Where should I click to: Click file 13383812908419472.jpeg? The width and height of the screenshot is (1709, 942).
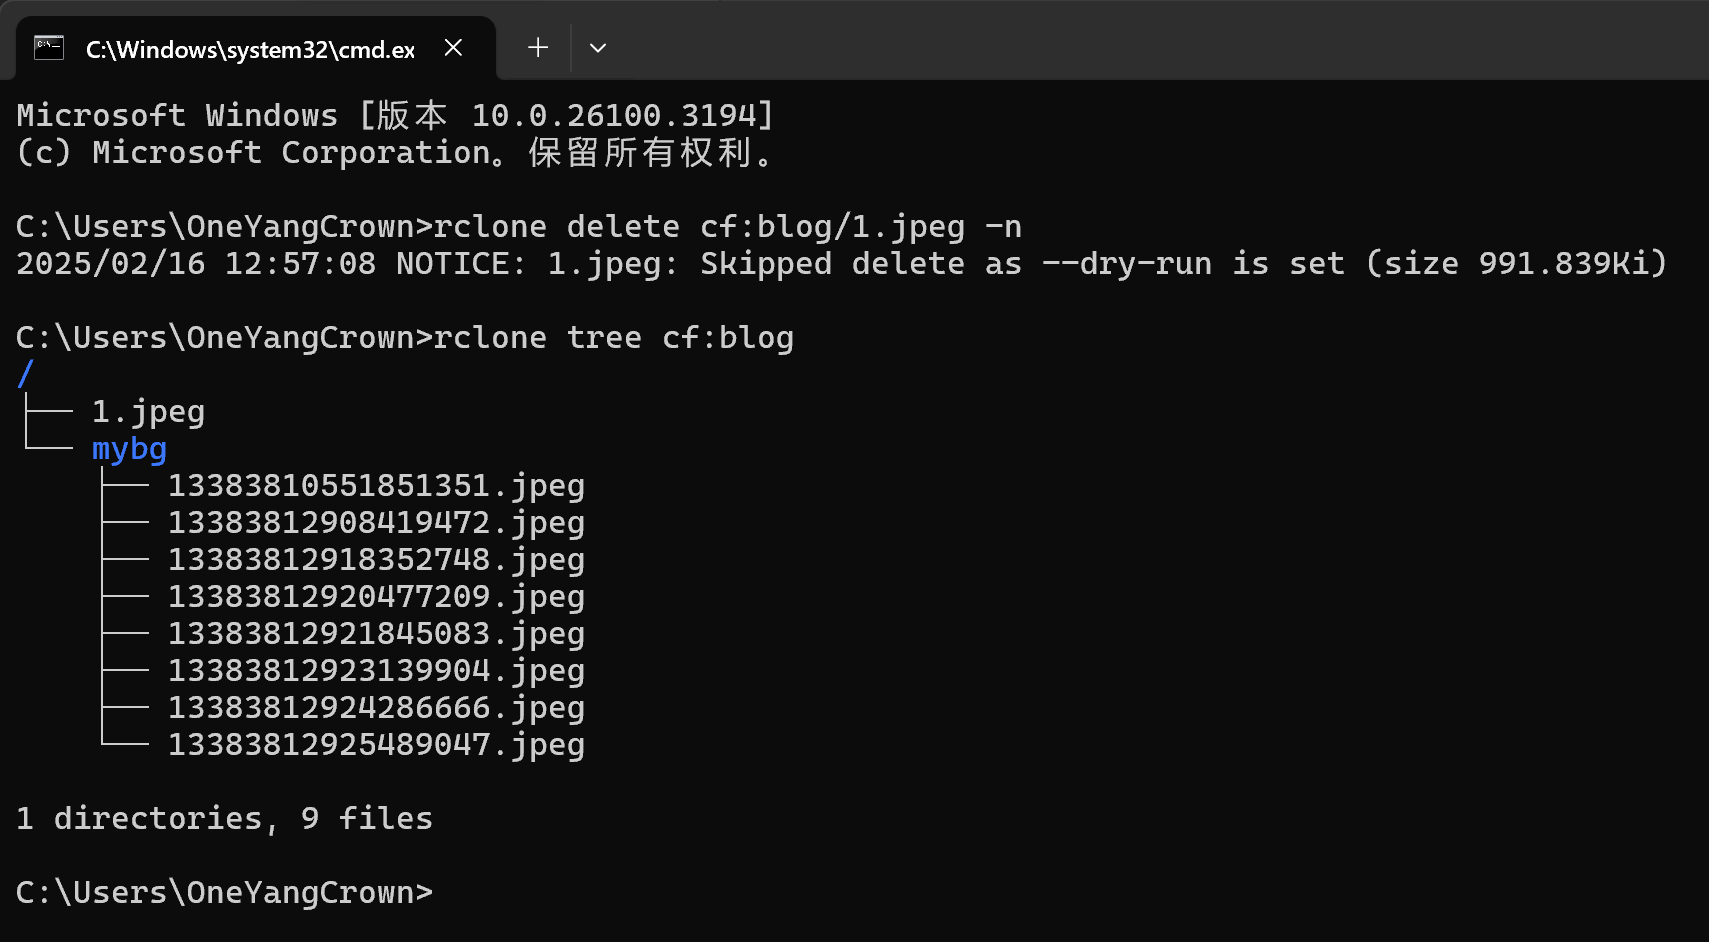pyautogui.click(x=376, y=523)
